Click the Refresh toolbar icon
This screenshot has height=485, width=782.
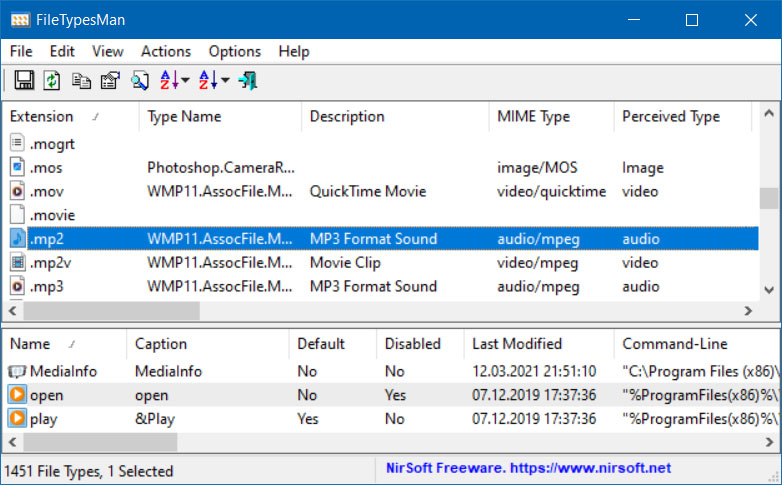pyautogui.click(x=52, y=80)
